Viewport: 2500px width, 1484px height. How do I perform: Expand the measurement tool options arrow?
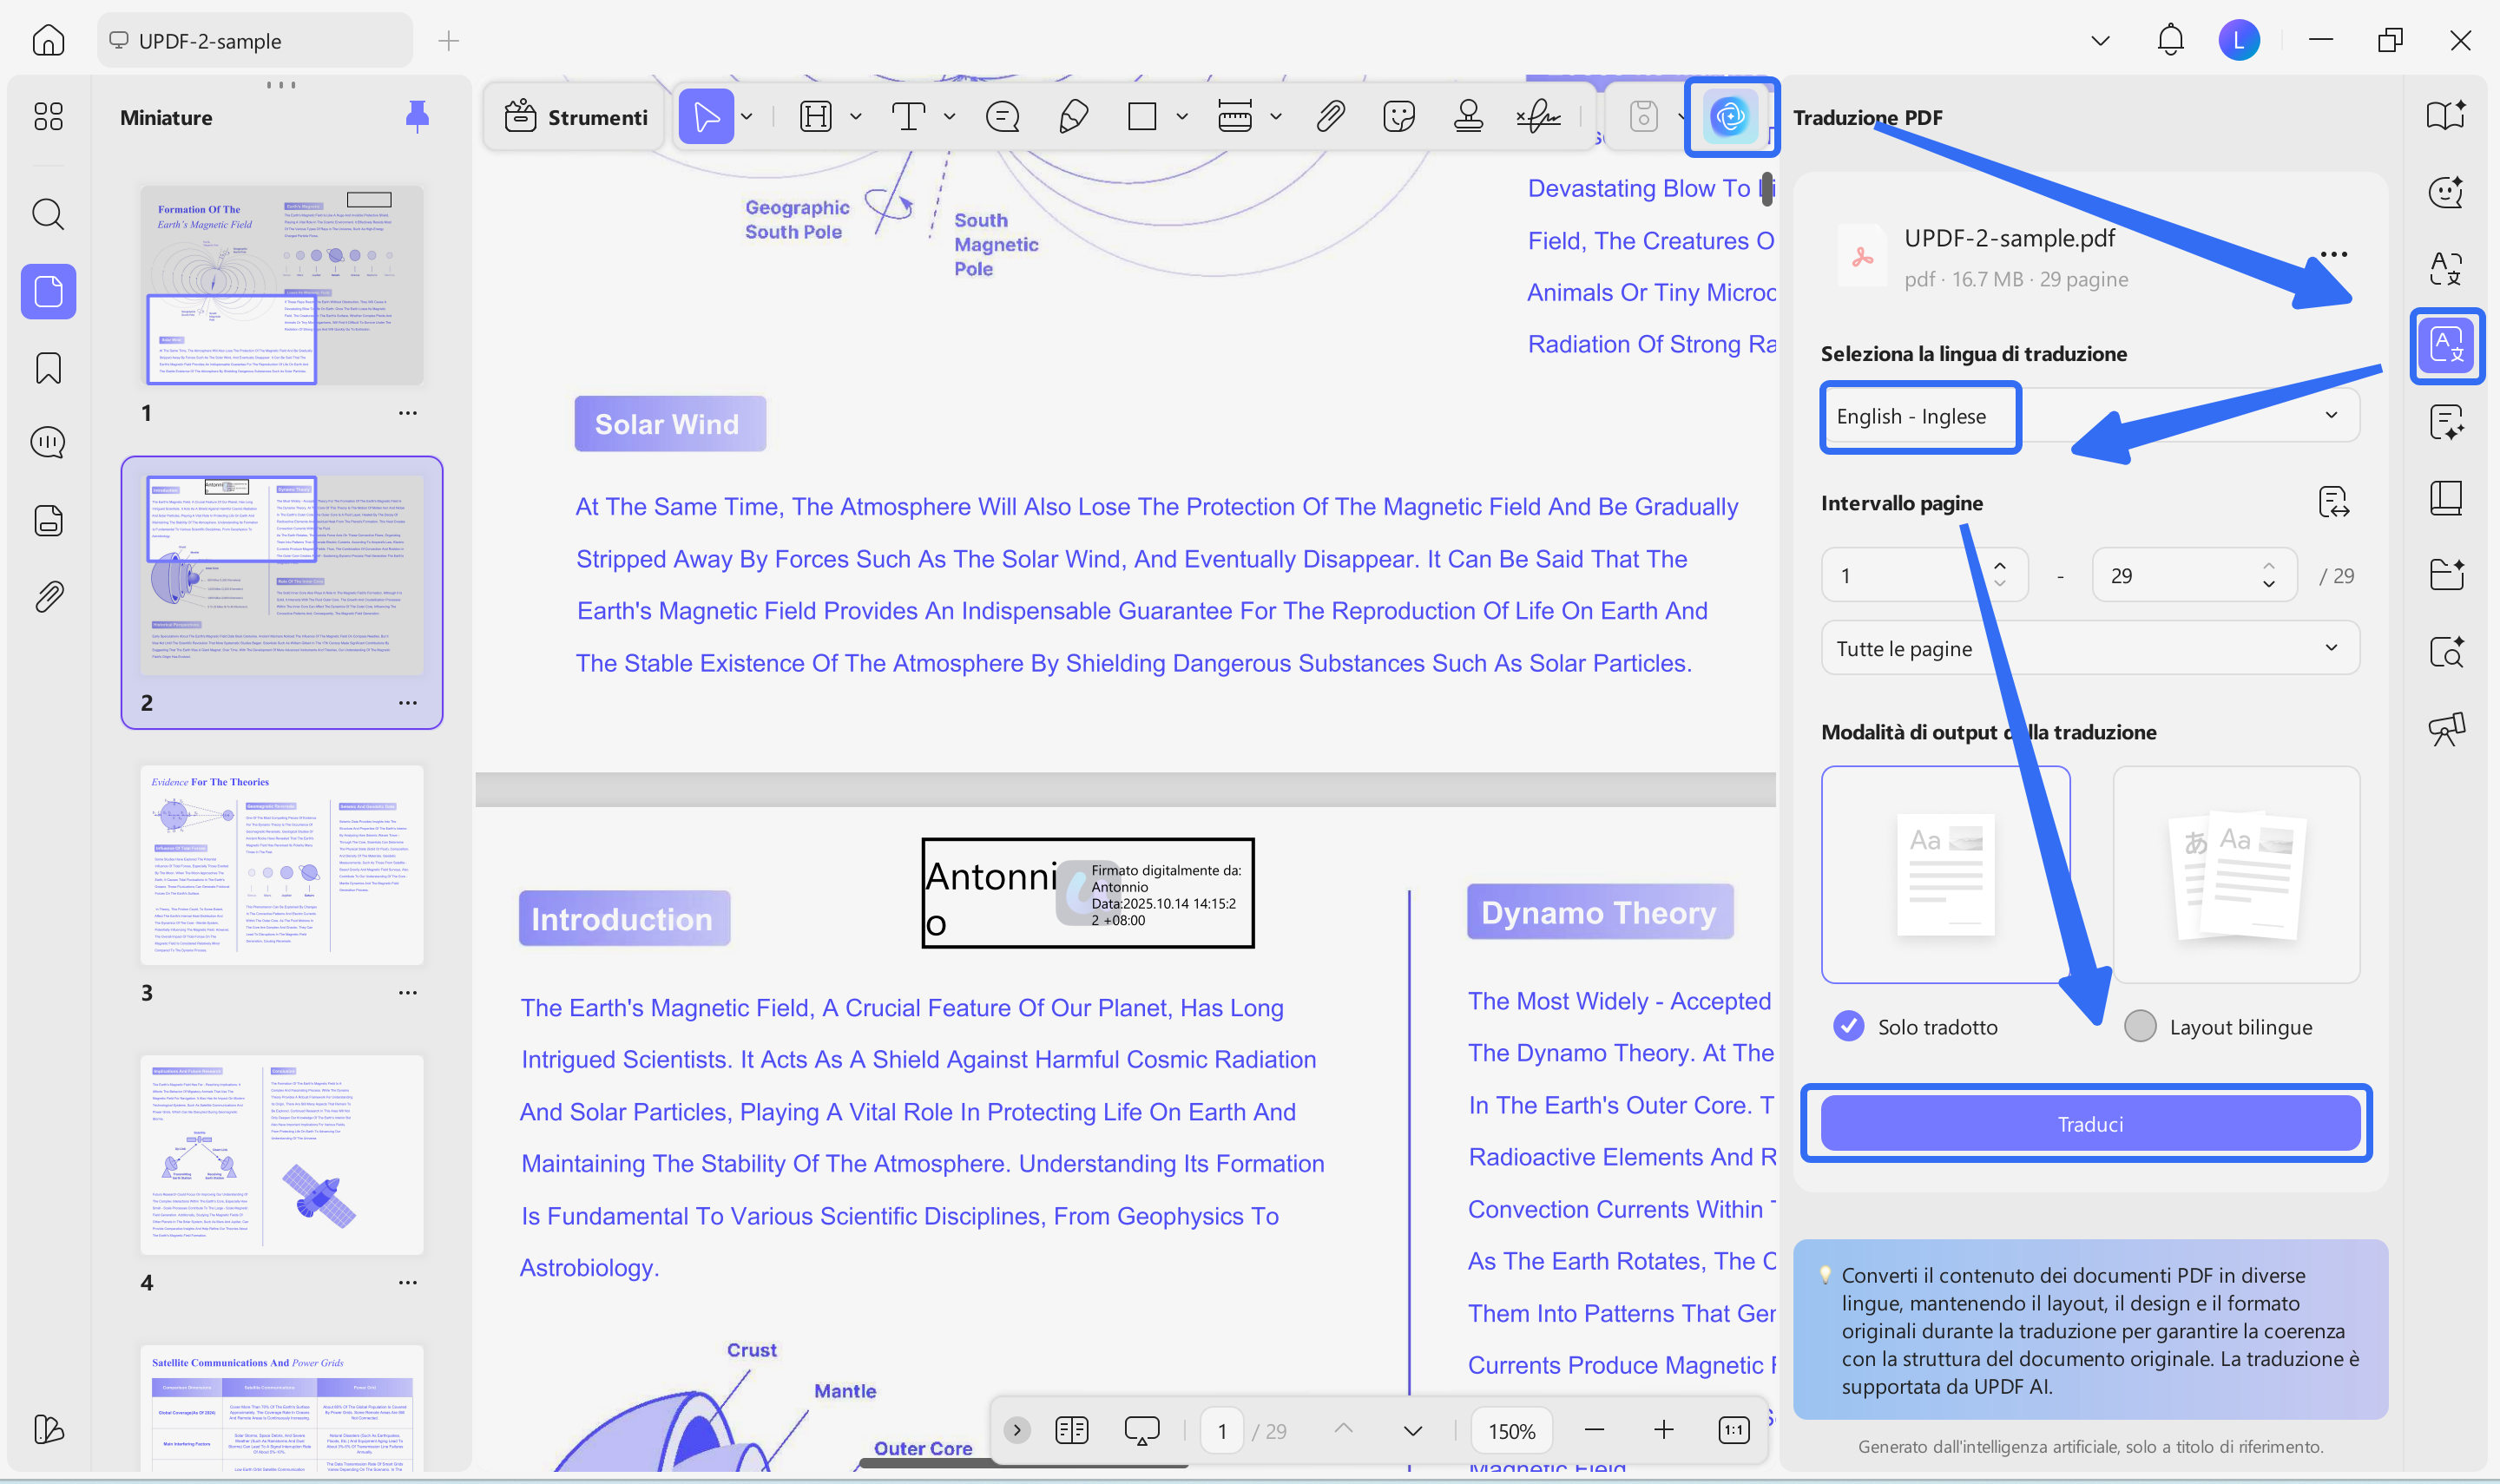pos(1275,117)
